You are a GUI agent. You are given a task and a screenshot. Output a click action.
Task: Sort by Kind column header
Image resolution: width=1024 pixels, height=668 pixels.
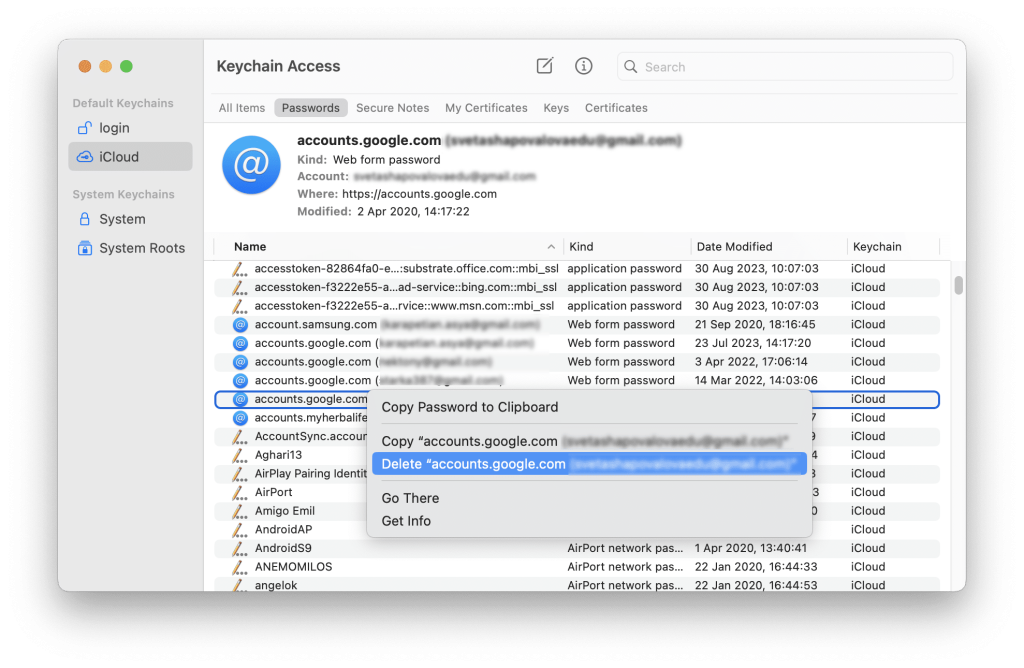pyautogui.click(x=627, y=247)
